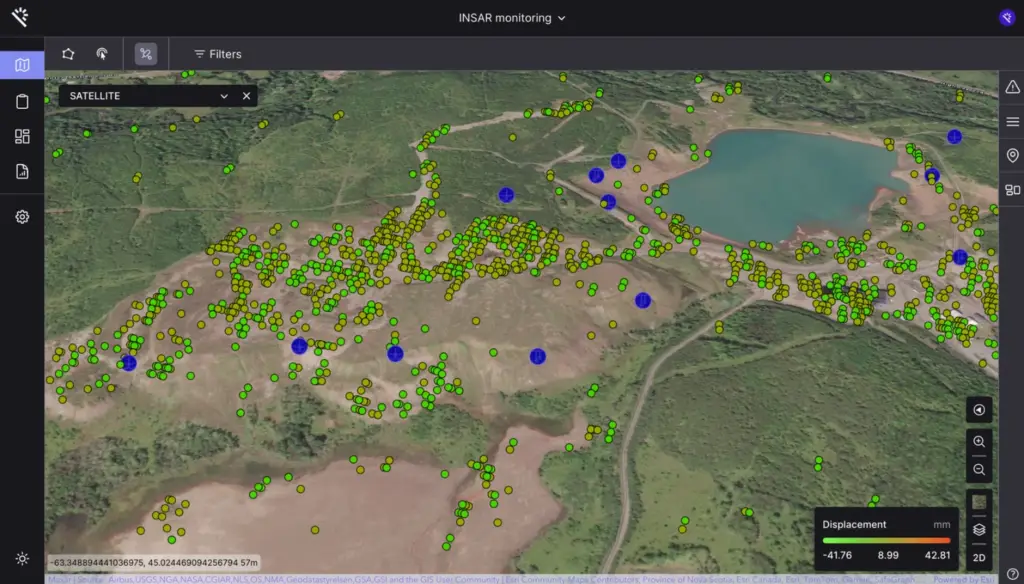
Task: Open the clipboard tasks page
Action: (22, 101)
